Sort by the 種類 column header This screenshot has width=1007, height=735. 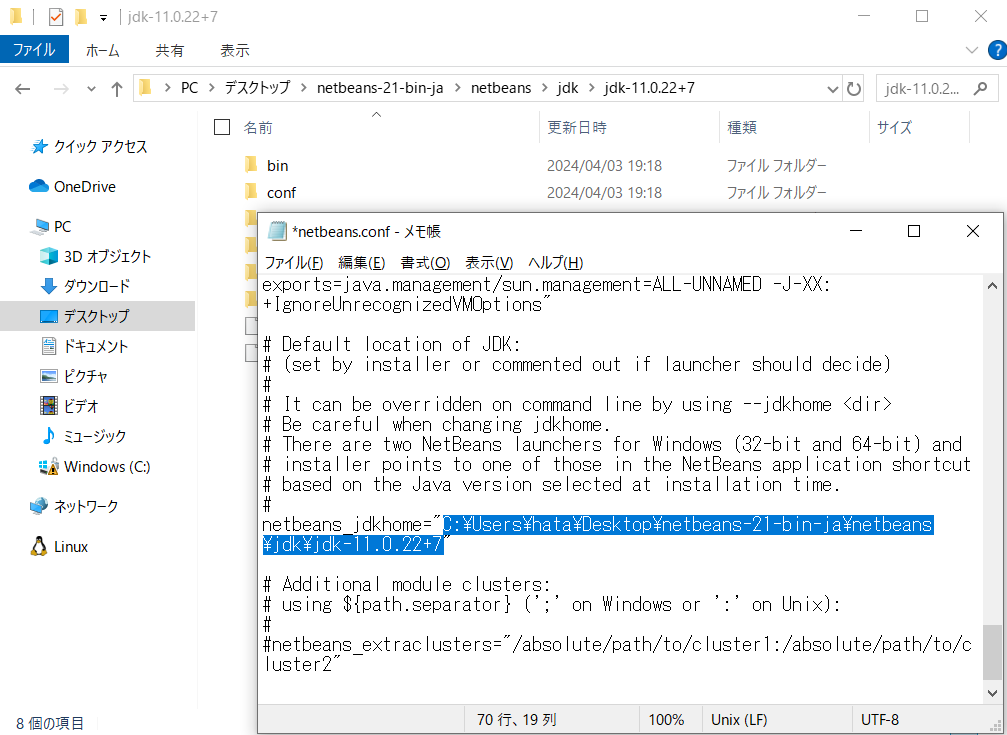[x=742, y=127]
